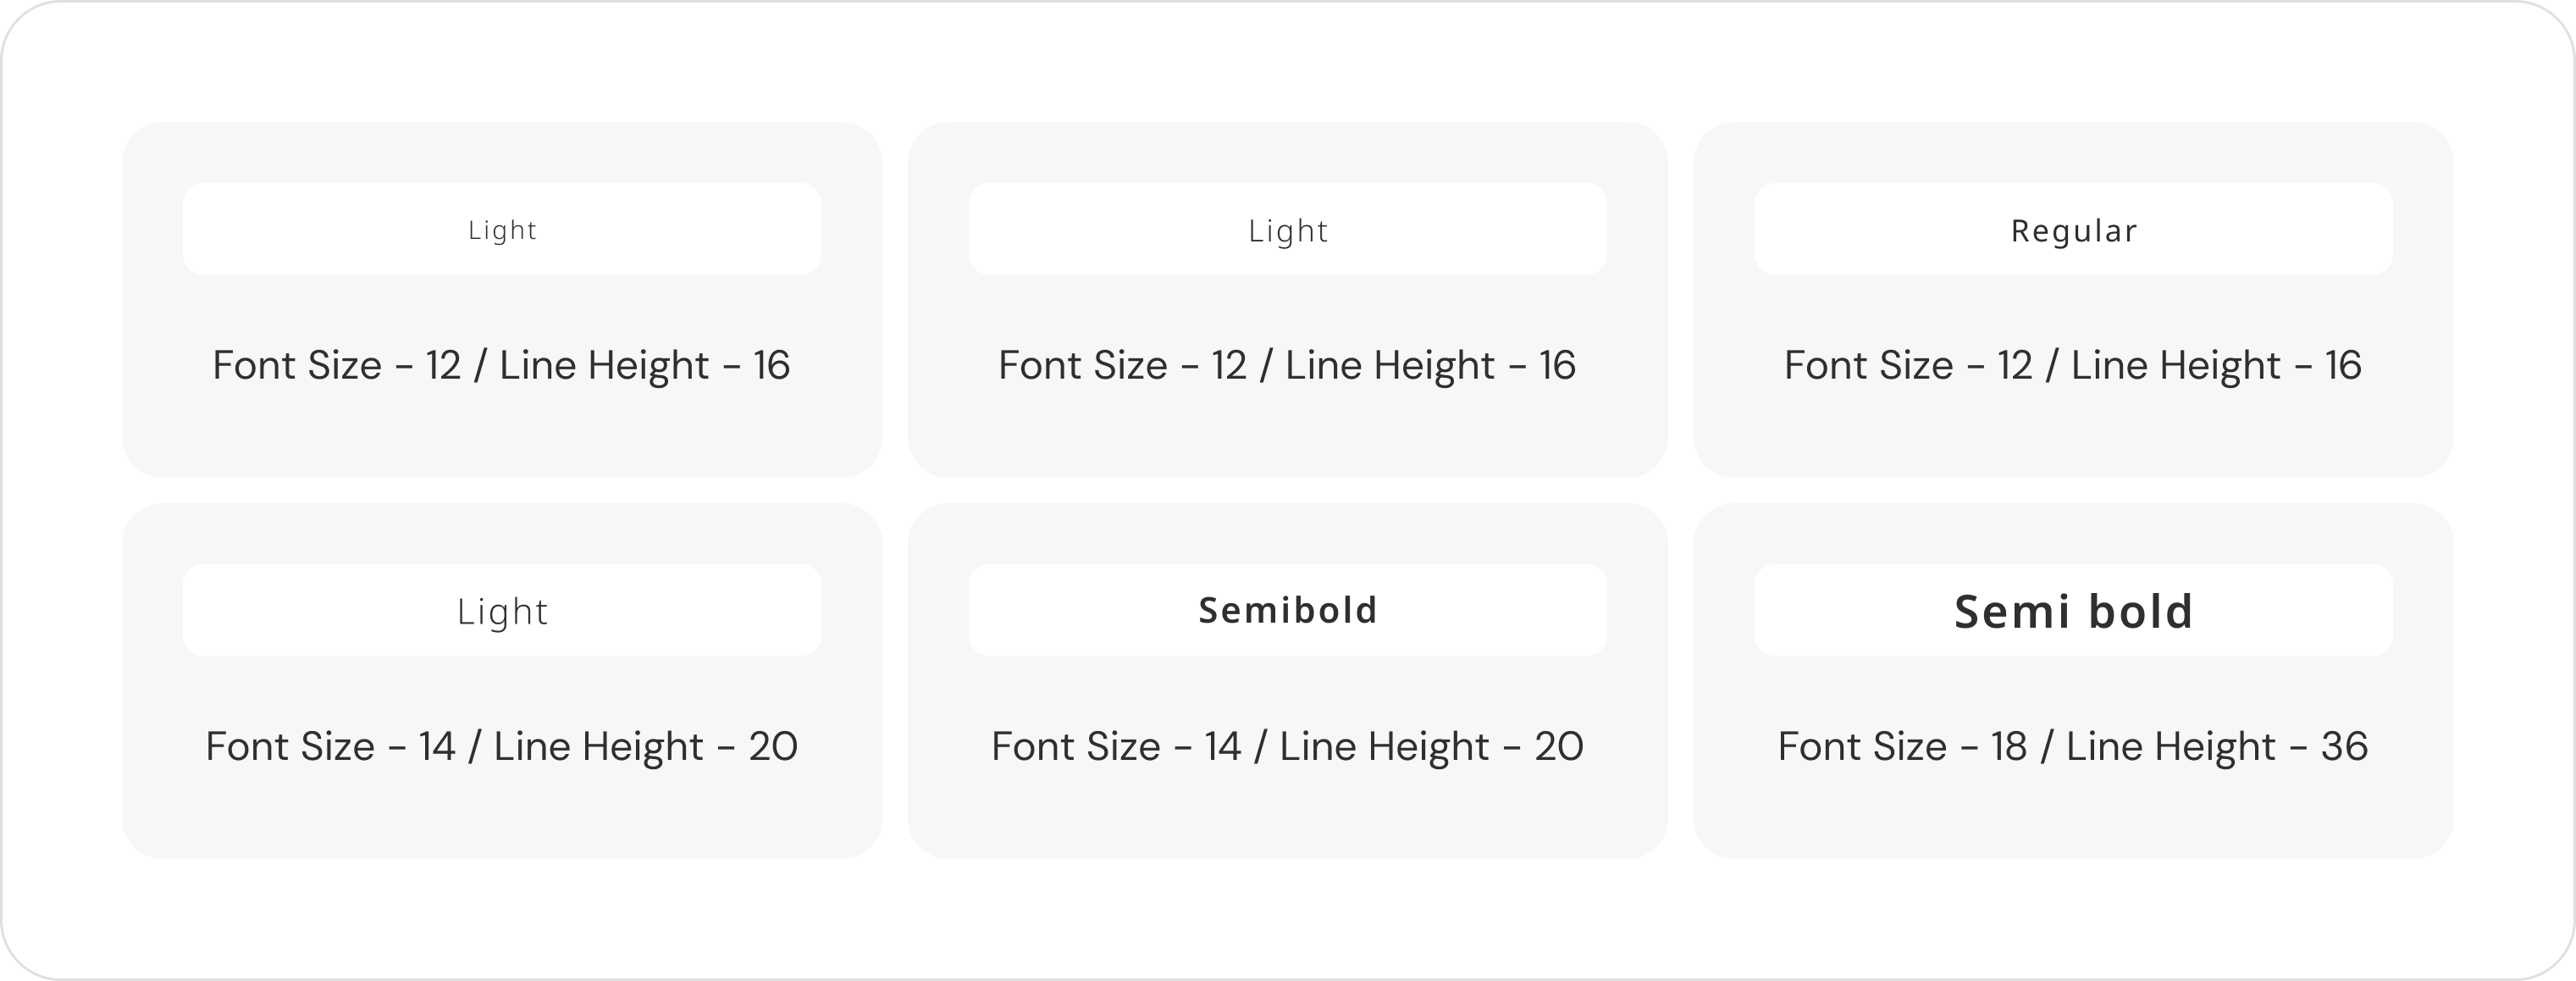Viewport: 2576px width, 981px height.
Task: Click the Font Size 12 caption in top-middle card
Action: click(1287, 365)
